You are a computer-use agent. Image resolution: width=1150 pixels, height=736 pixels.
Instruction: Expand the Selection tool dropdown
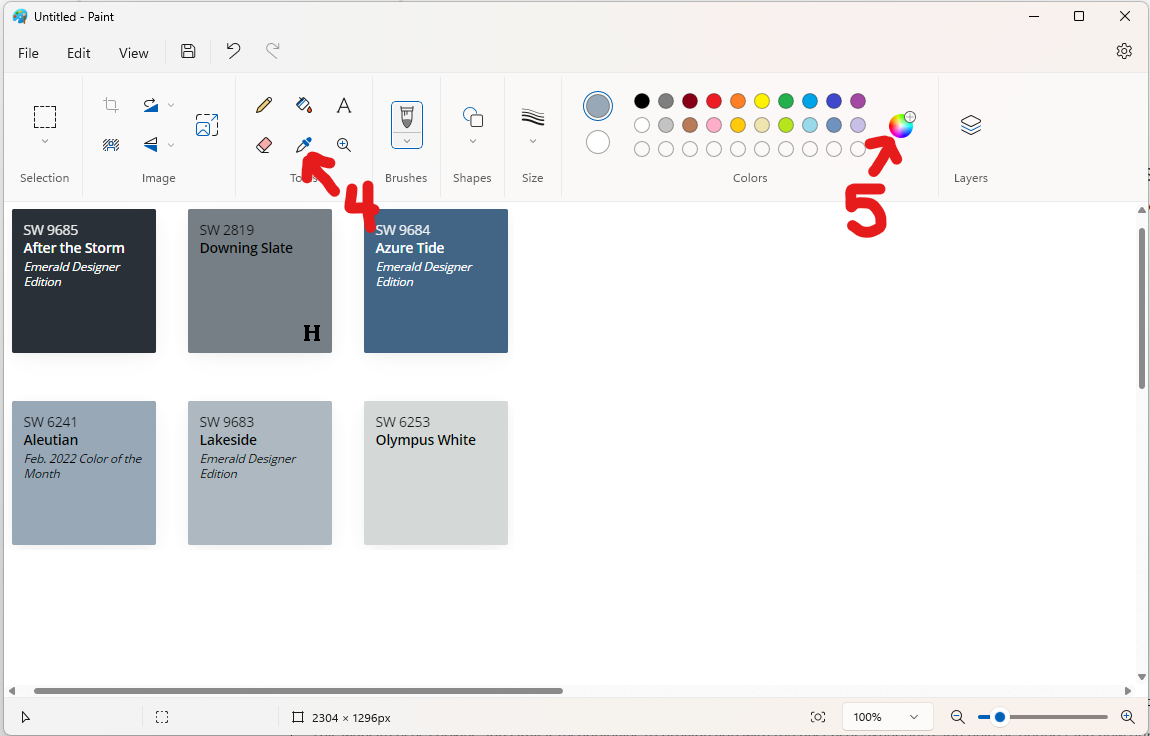pos(45,142)
